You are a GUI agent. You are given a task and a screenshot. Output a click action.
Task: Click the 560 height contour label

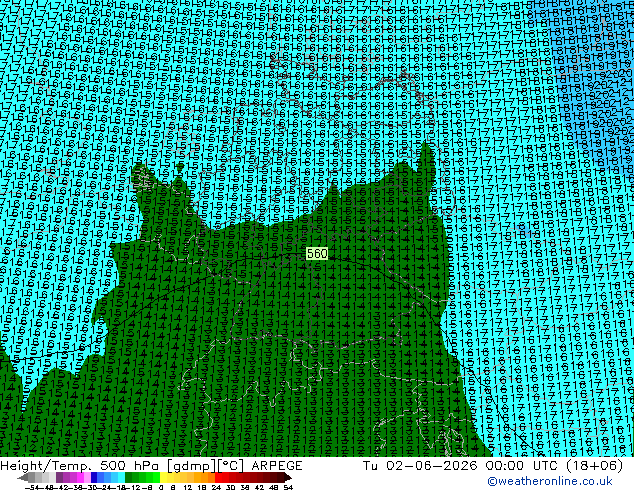pos(317,253)
